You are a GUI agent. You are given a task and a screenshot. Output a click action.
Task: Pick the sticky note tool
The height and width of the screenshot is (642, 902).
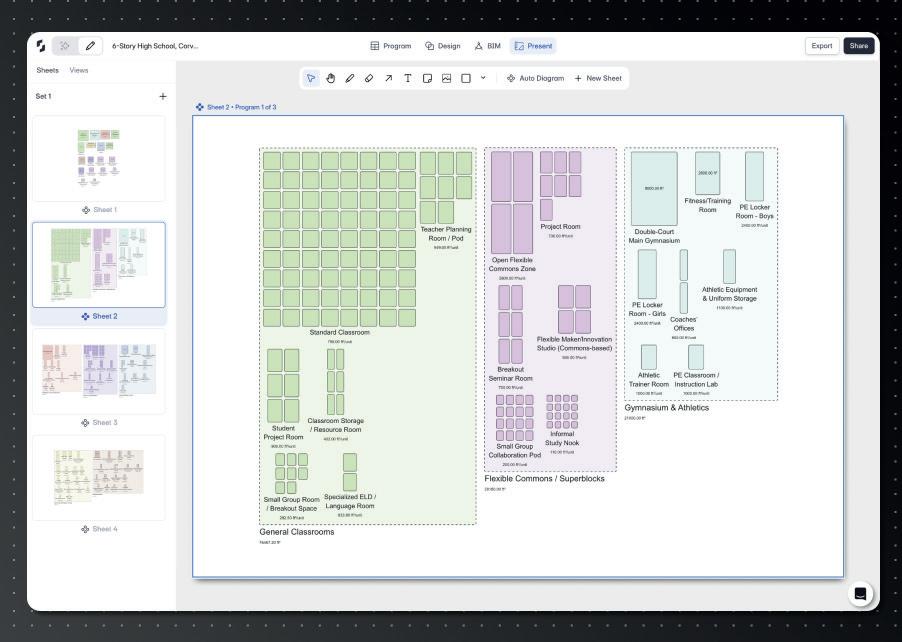click(427, 78)
